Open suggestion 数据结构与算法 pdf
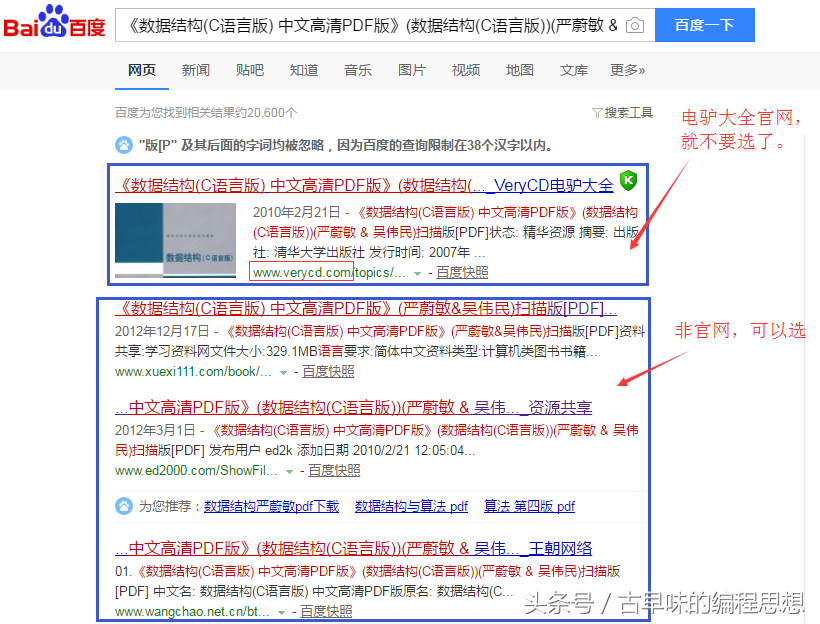820x624 pixels. pos(412,506)
